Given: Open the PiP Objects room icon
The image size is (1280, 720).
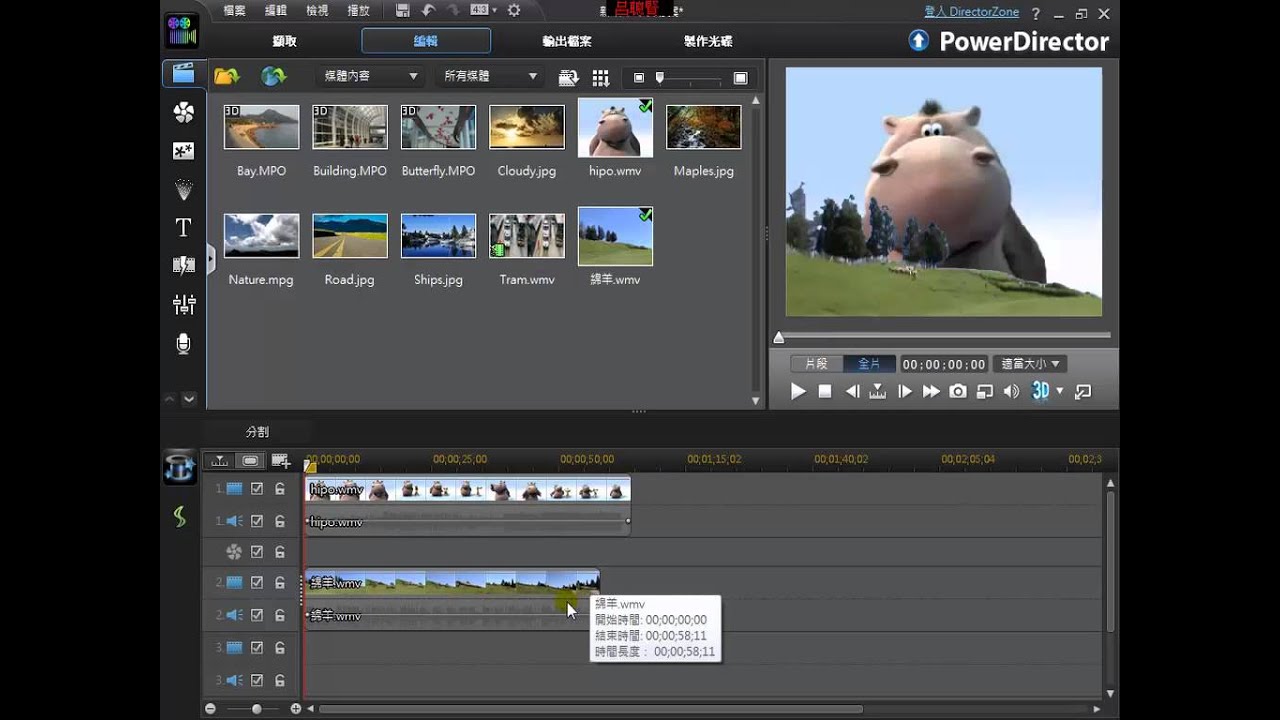Looking at the screenshot, I should pos(183,151).
